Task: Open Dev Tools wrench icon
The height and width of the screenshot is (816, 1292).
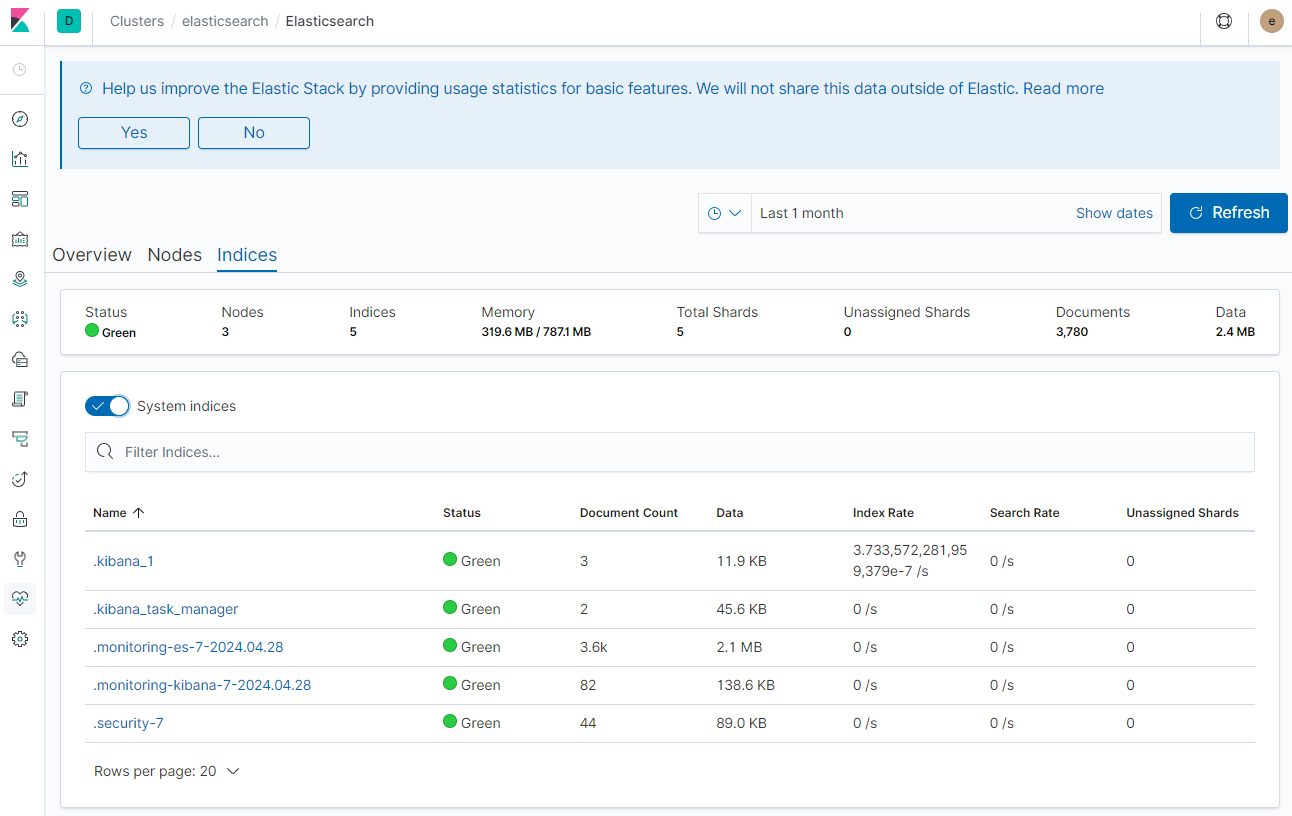Action: point(20,559)
